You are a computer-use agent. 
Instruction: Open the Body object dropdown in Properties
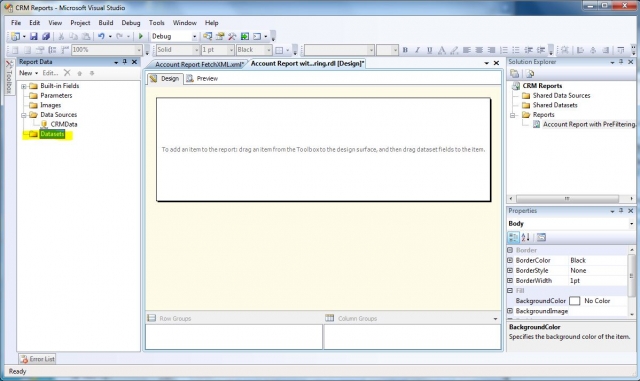point(631,223)
